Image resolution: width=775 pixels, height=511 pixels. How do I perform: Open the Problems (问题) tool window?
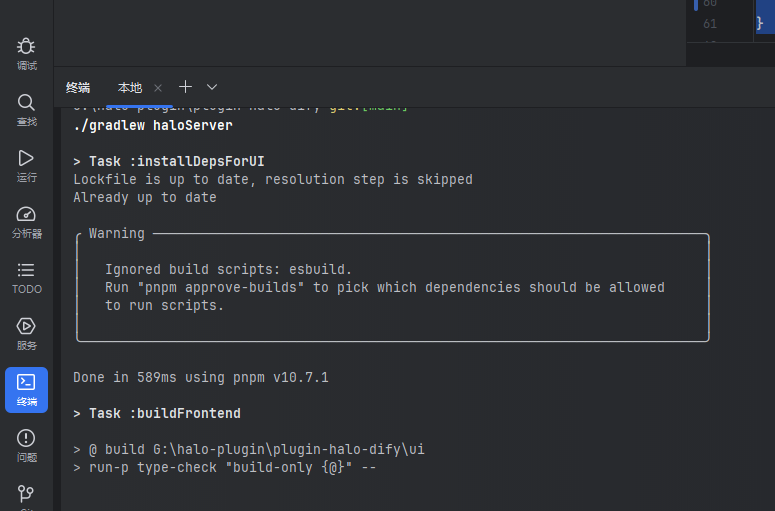pos(26,445)
